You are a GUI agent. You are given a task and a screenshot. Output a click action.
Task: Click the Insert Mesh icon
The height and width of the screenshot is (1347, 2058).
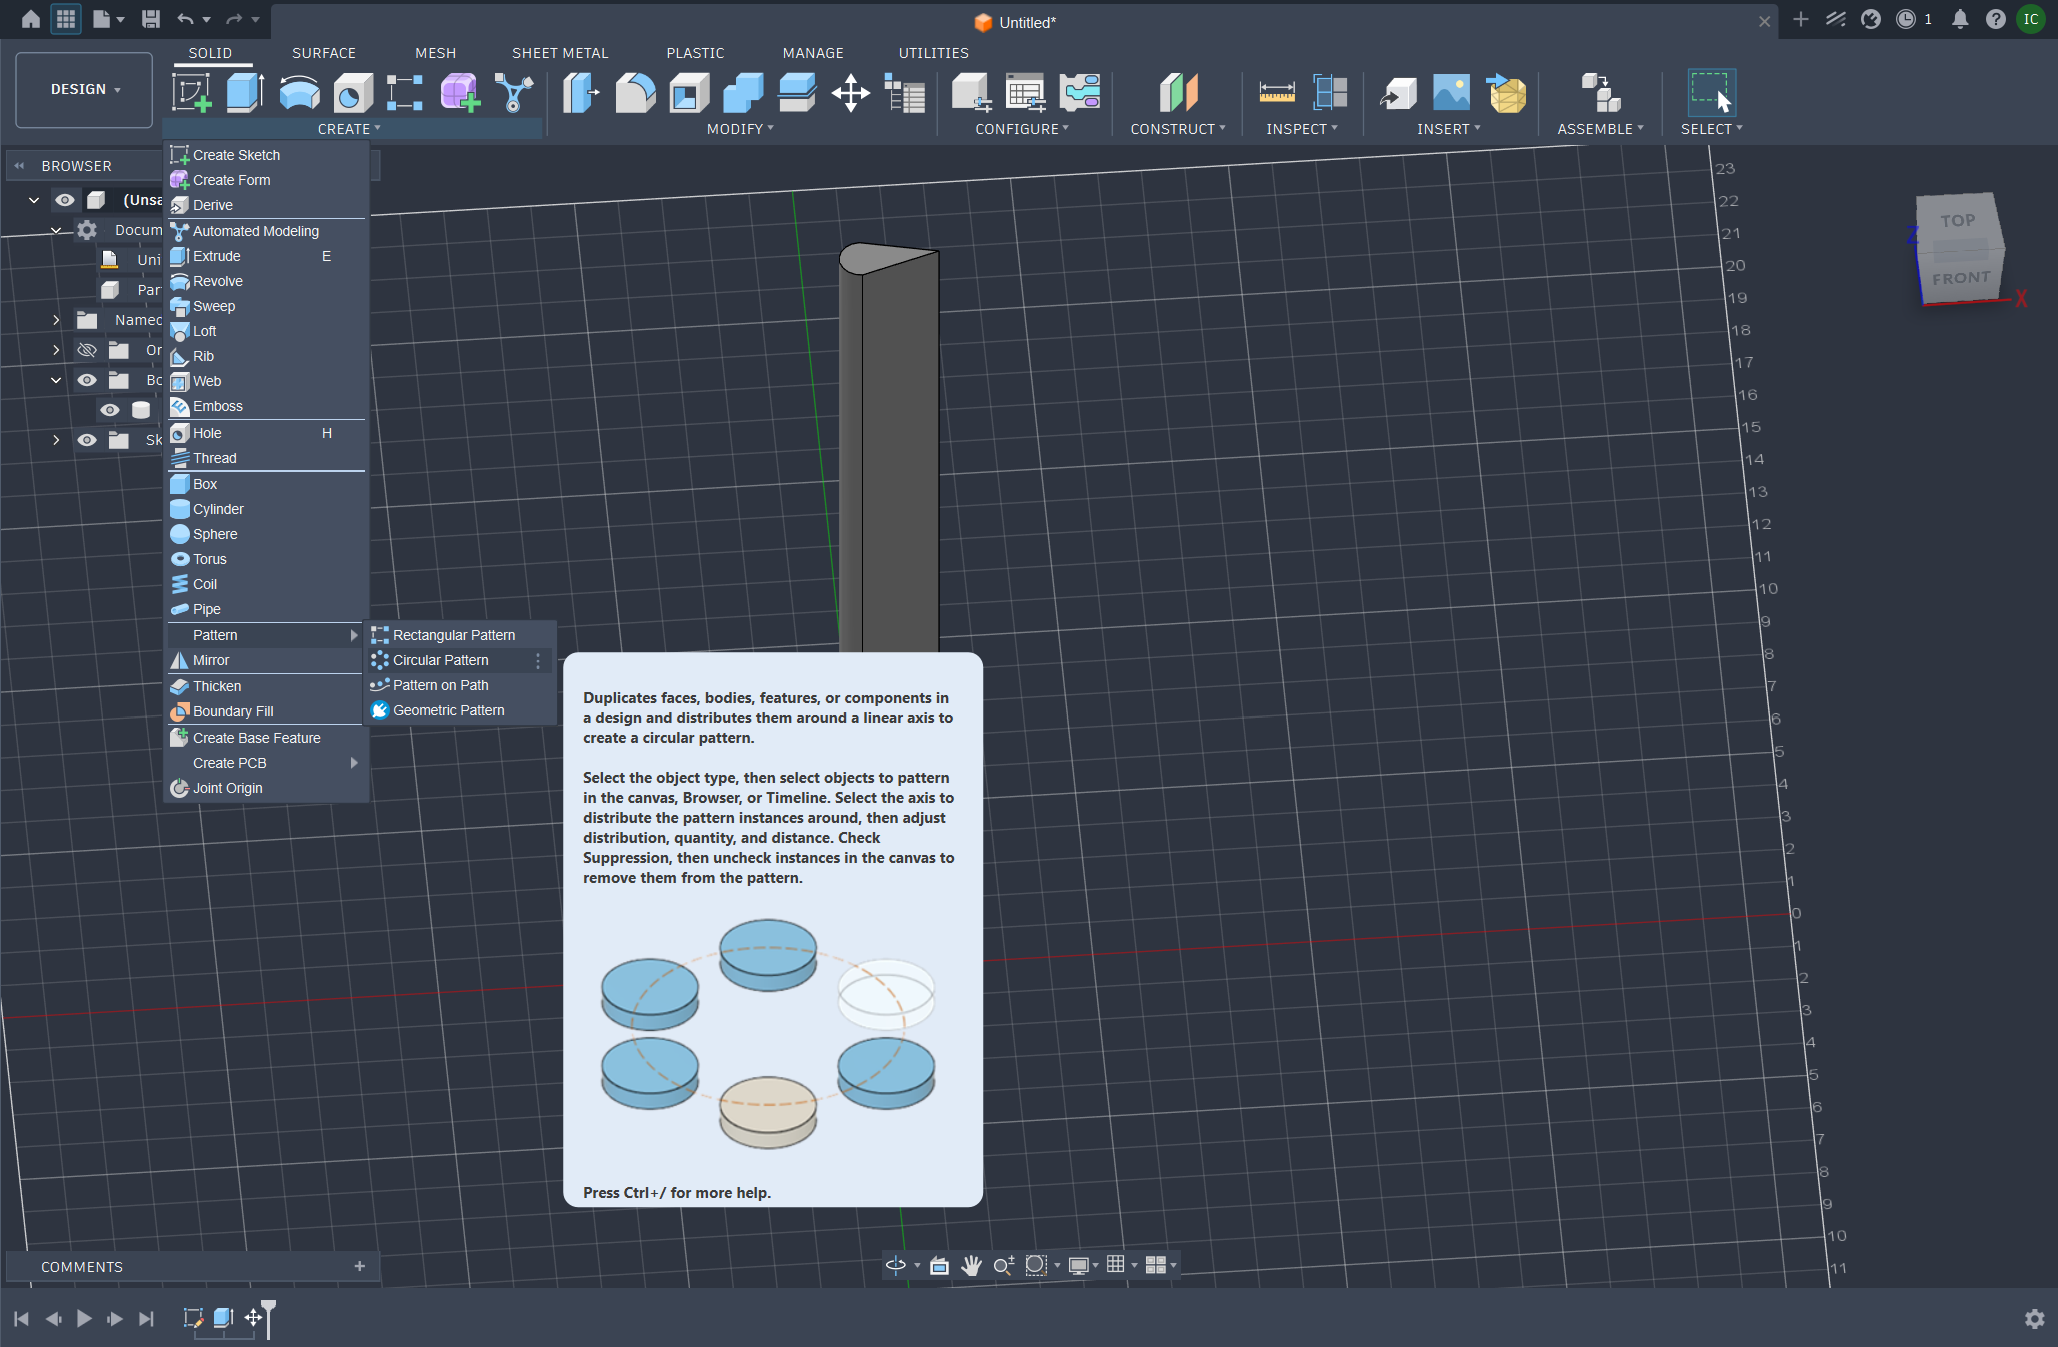click(x=1506, y=92)
